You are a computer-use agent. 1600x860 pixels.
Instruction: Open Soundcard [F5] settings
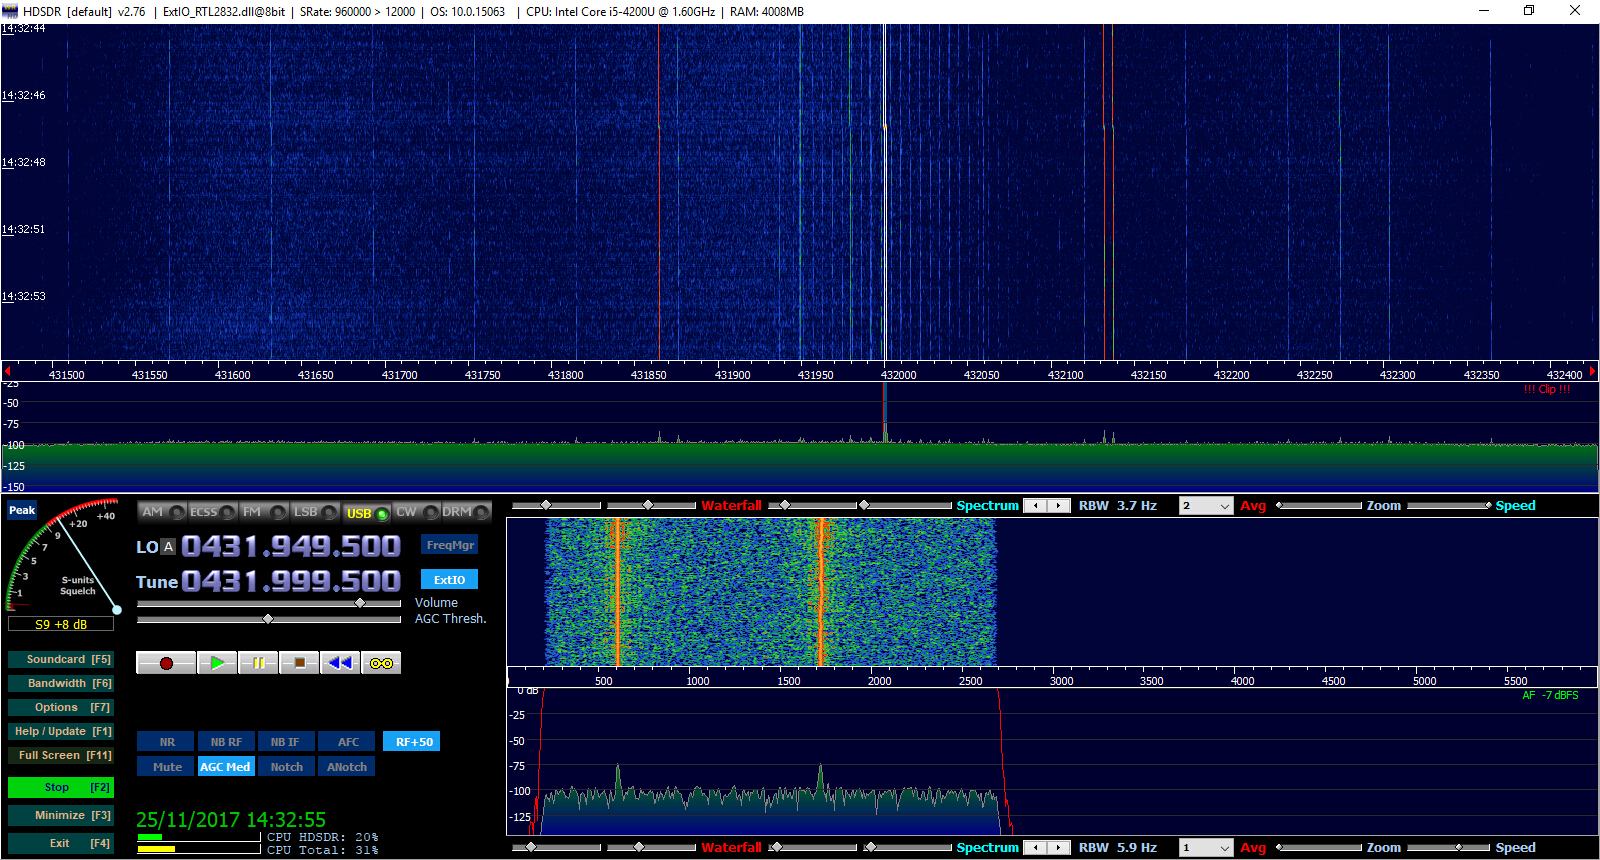click(60, 660)
